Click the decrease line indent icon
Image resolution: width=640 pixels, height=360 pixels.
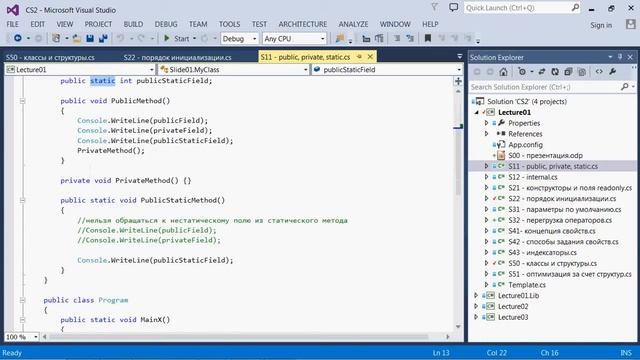[x=366, y=38]
